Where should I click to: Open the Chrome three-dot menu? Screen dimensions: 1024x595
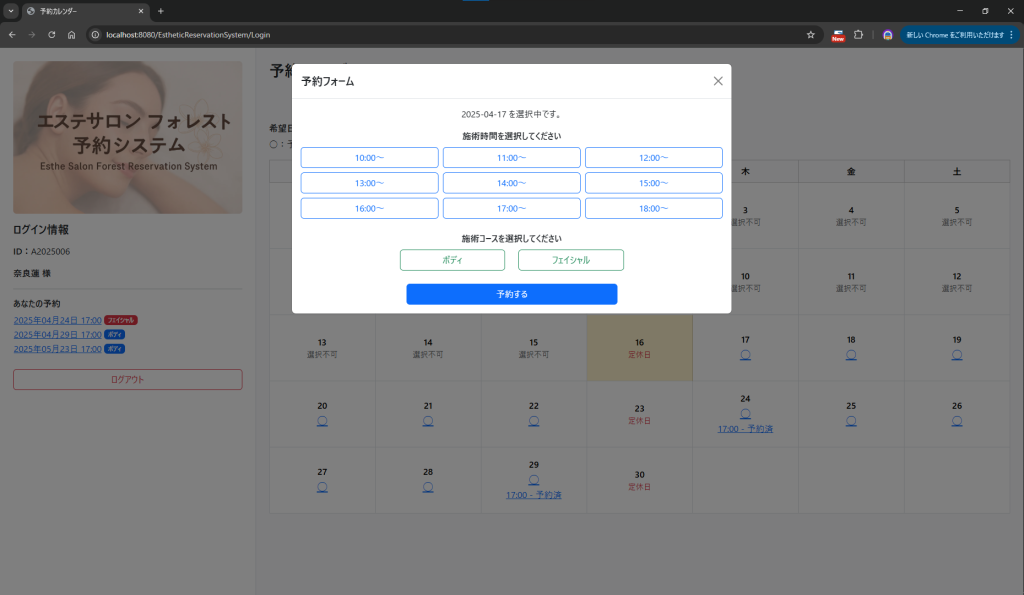point(1011,35)
